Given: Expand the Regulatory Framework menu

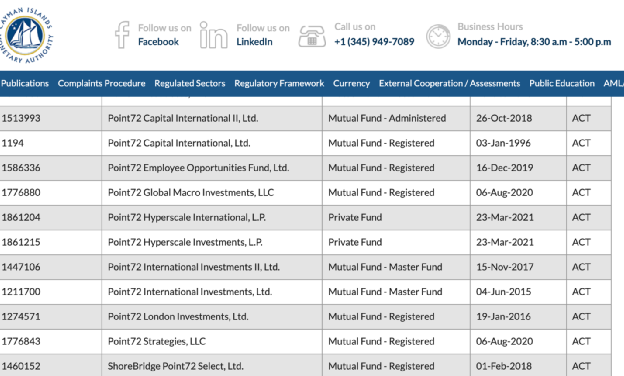Looking at the screenshot, I should (x=279, y=84).
